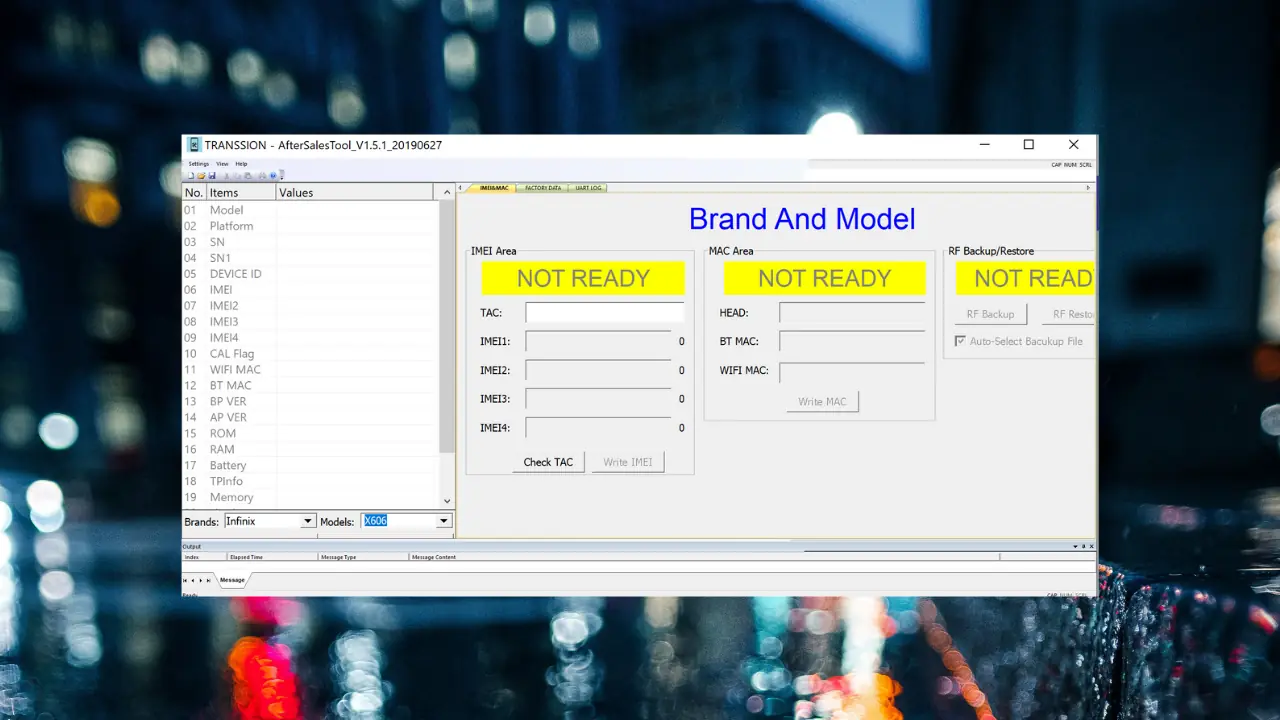The width and height of the screenshot is (1280, 720).
Task: Click the RF Backup button
Action: point(990,313)
